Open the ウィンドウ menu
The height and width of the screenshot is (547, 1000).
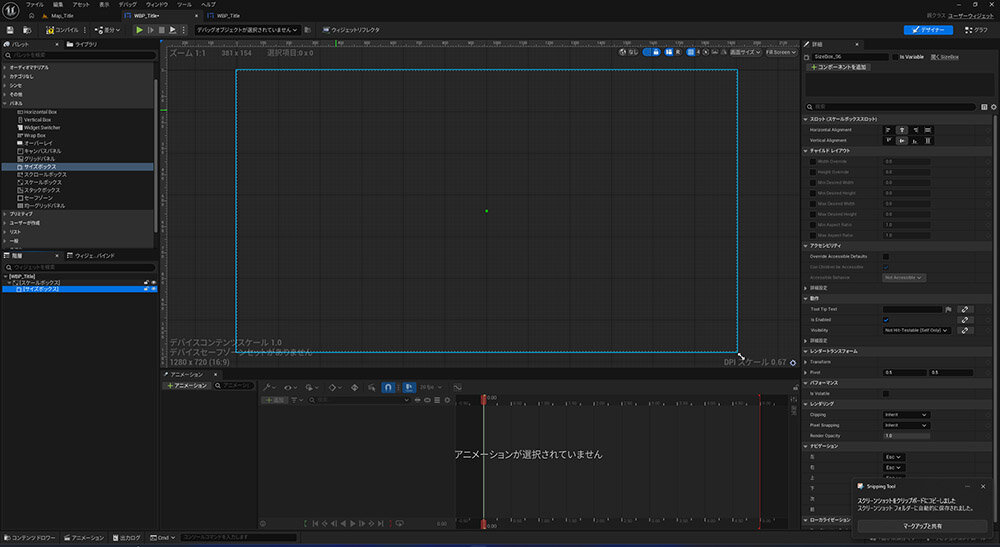pyautogui.click(x=156, y=5)
